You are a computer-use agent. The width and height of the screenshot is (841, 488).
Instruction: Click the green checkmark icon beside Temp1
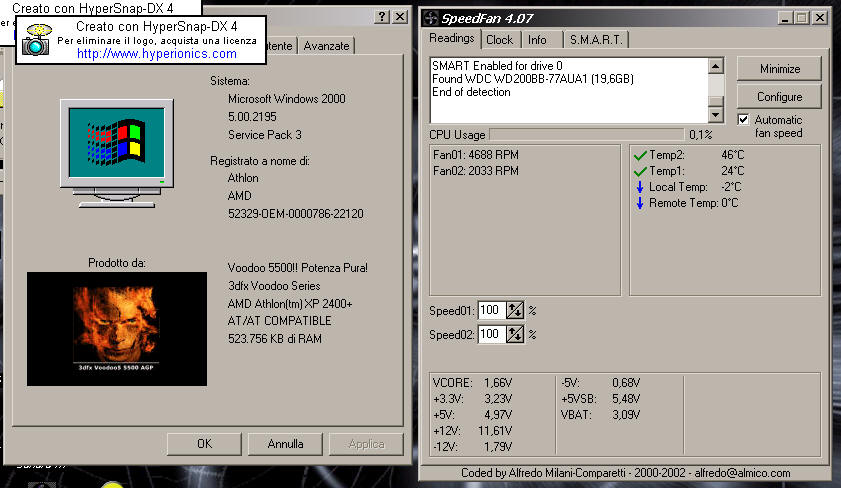pyautogui.click(x=640, y=172)
